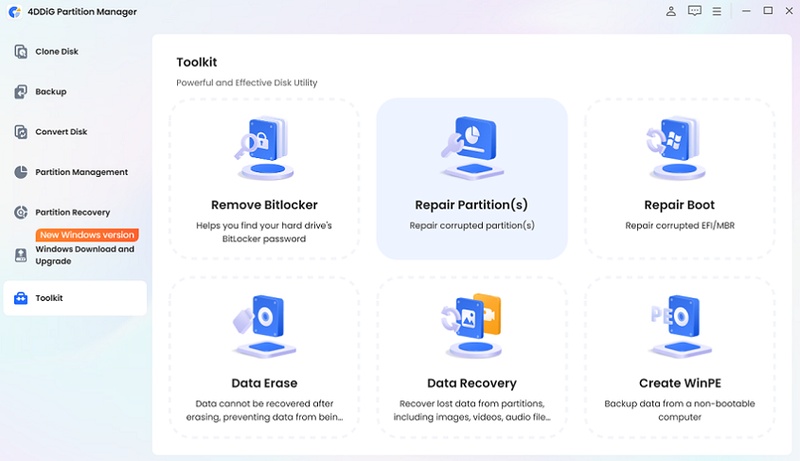Click the Create WinPE disk illustration
Image resolution: width=800 pixels, height=461 pixels.
tap(680, 325)
